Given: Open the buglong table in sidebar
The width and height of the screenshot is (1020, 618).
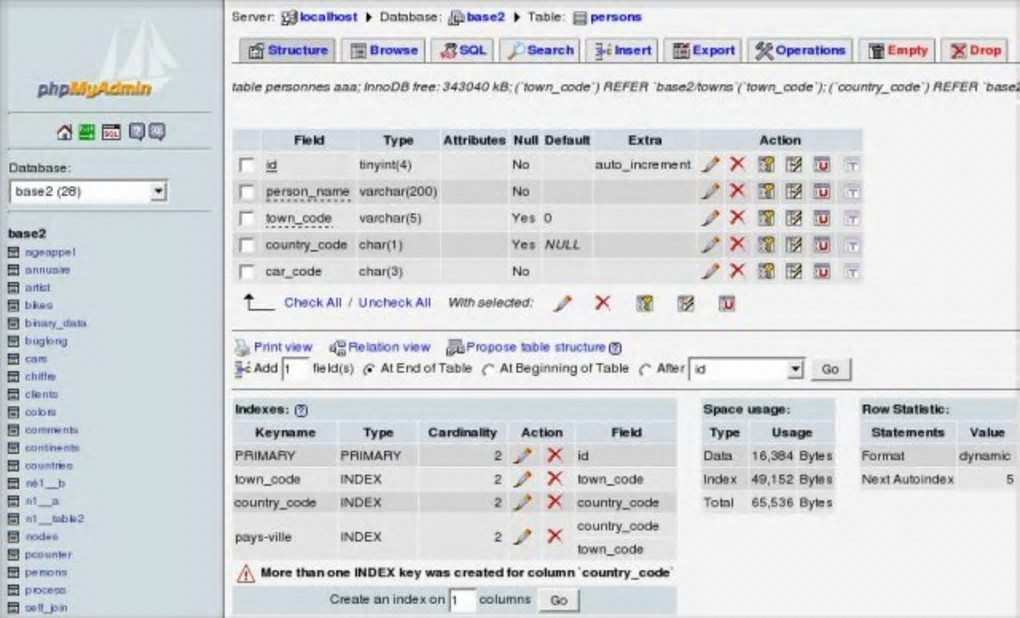Looking at the screenshot, I should [x=46, y=341].
